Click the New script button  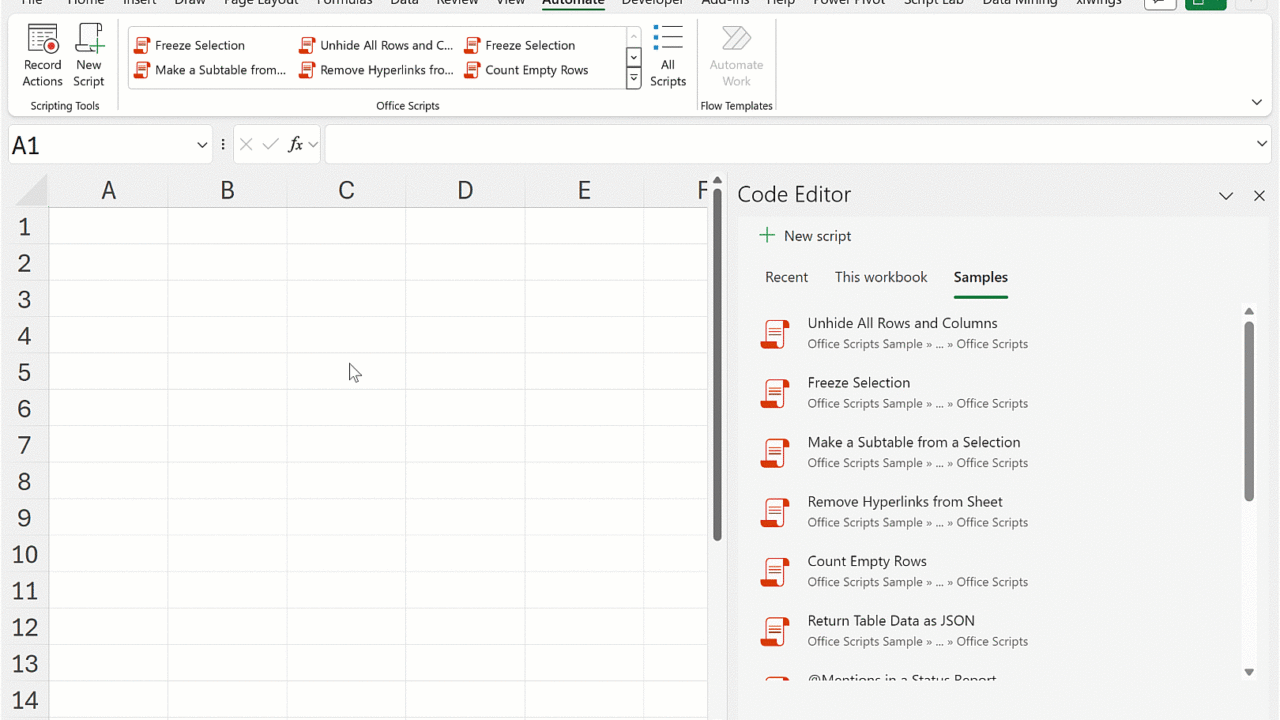pyautogui.click(x=806, y=236)
